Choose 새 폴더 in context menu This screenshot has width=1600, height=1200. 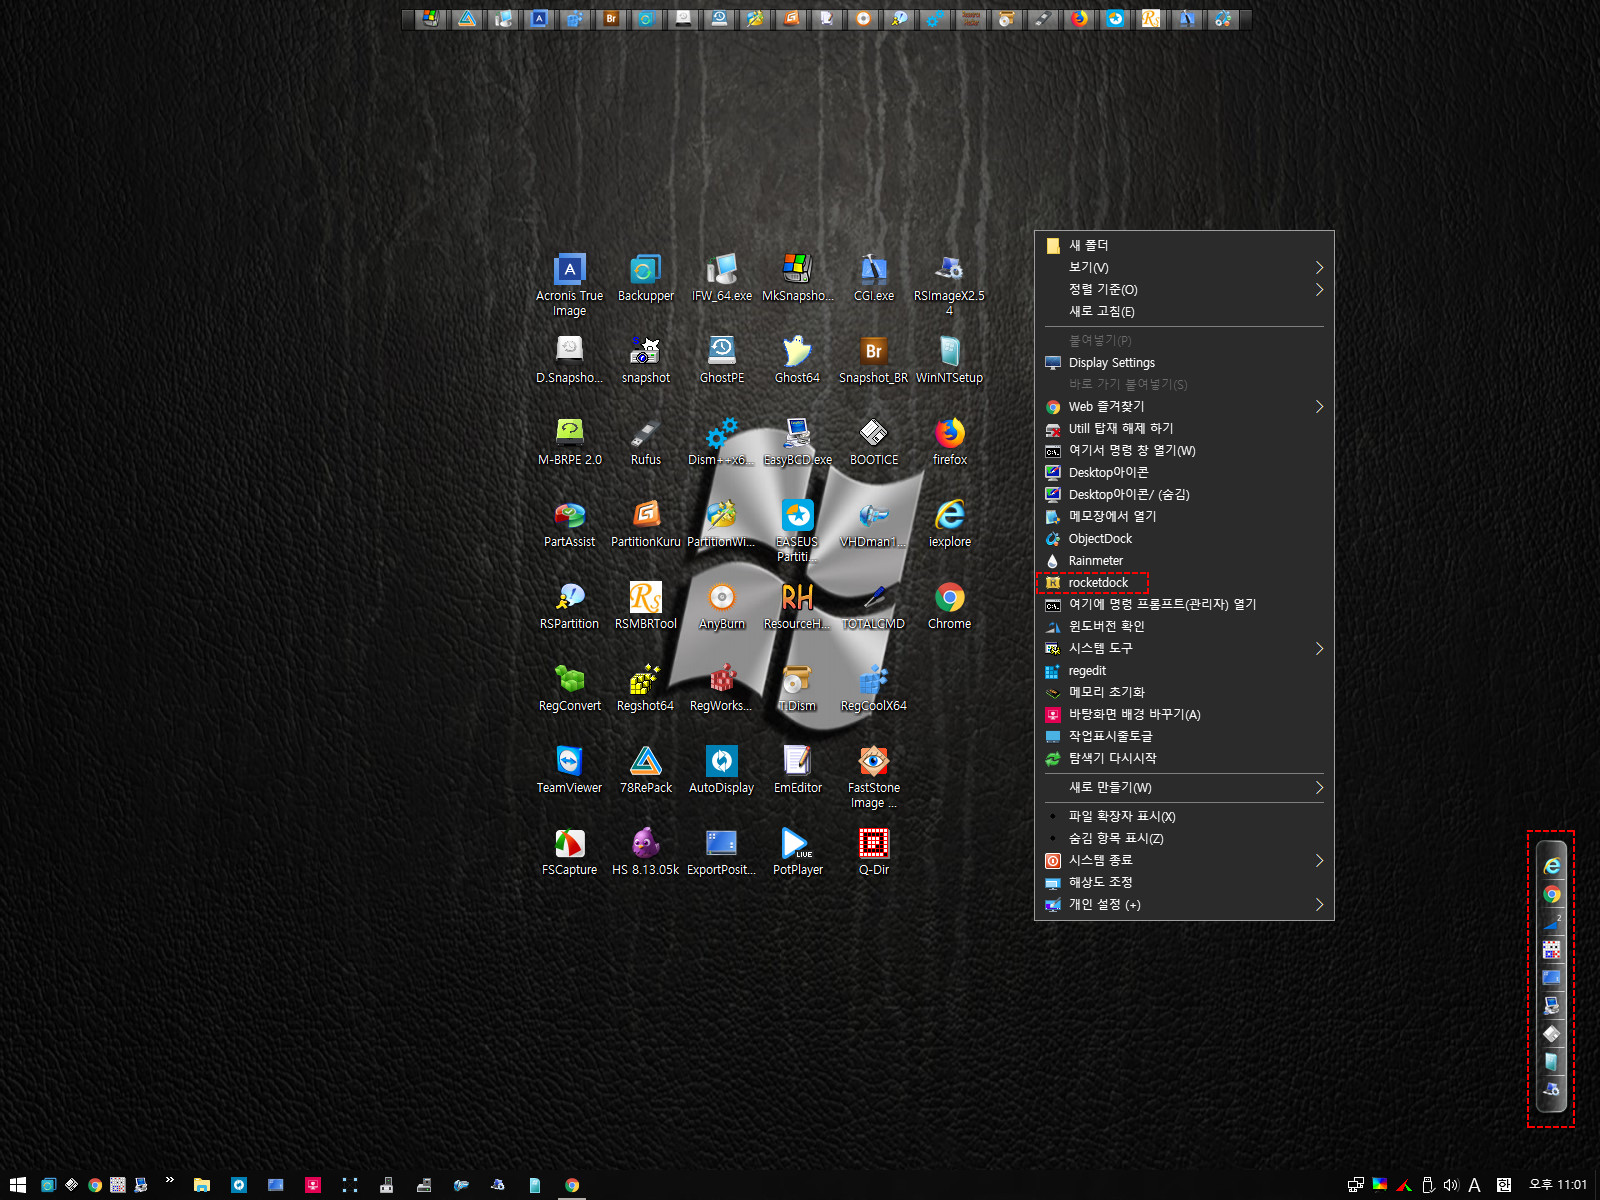1184,245
